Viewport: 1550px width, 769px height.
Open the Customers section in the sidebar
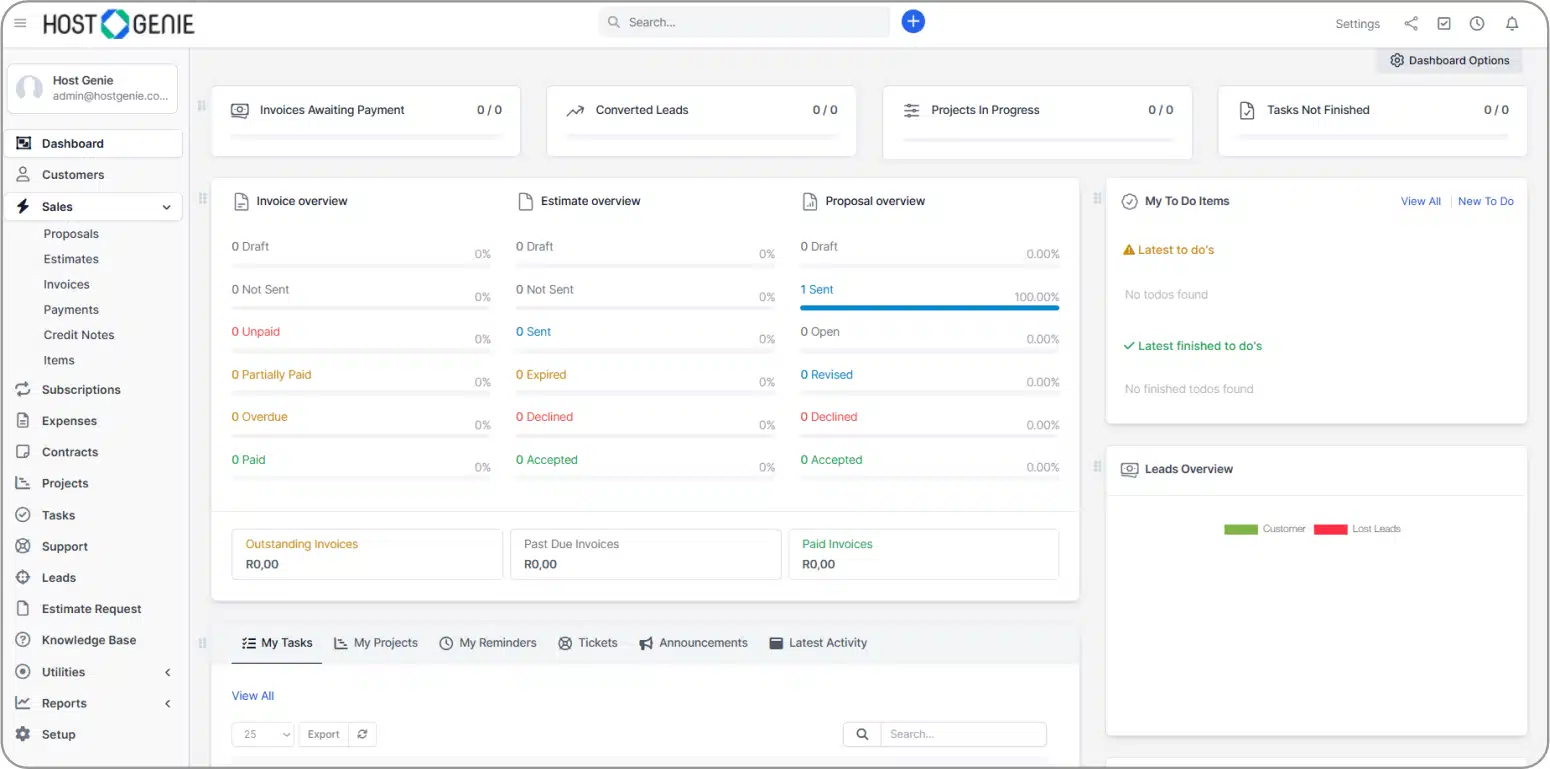pyautogui.click(x=70, y=175)
